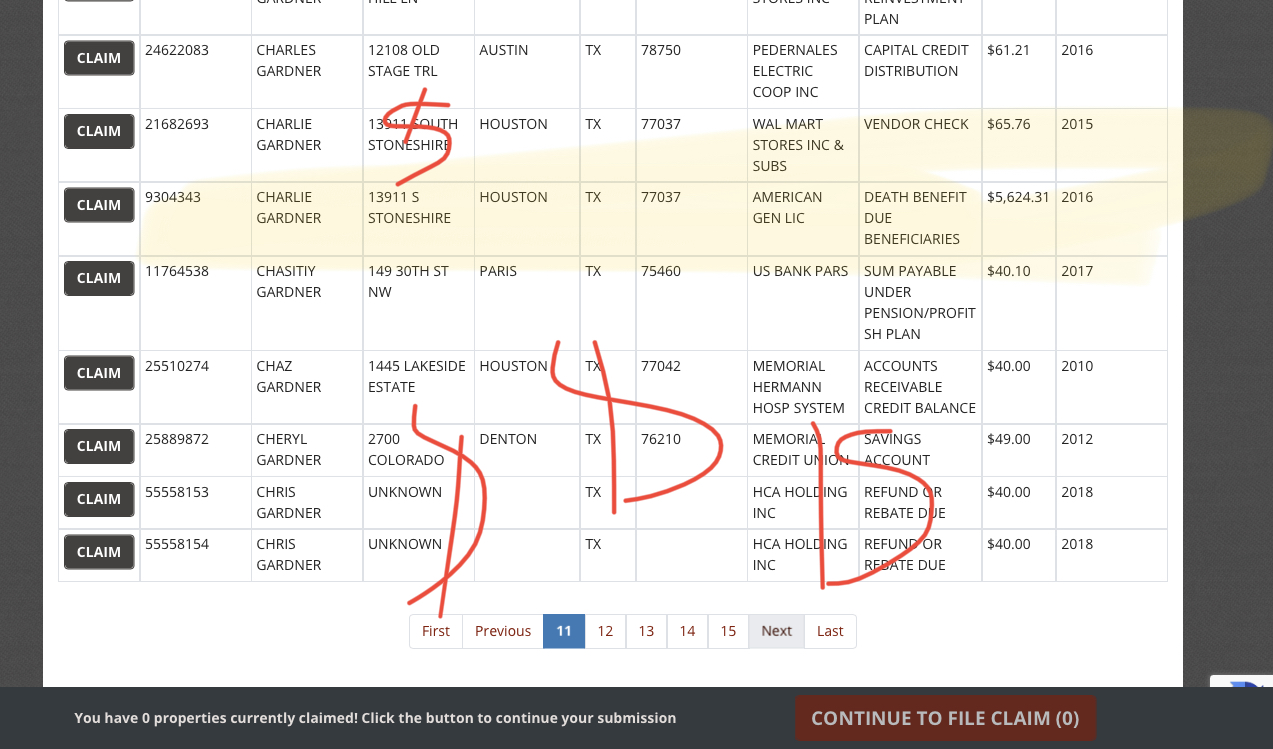Select MEMORIAL HERMANN HOSP SYSTEM holder

coord(803,387)
